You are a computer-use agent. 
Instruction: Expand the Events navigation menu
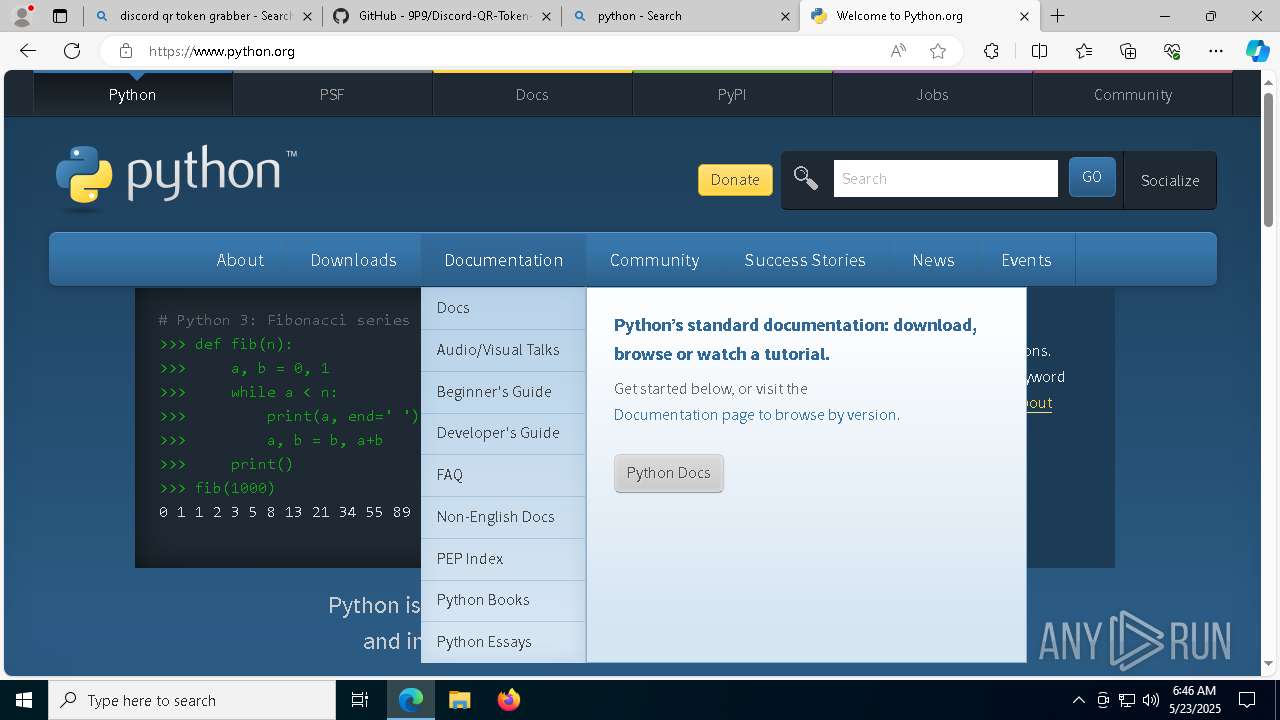tap(1026, 260)
